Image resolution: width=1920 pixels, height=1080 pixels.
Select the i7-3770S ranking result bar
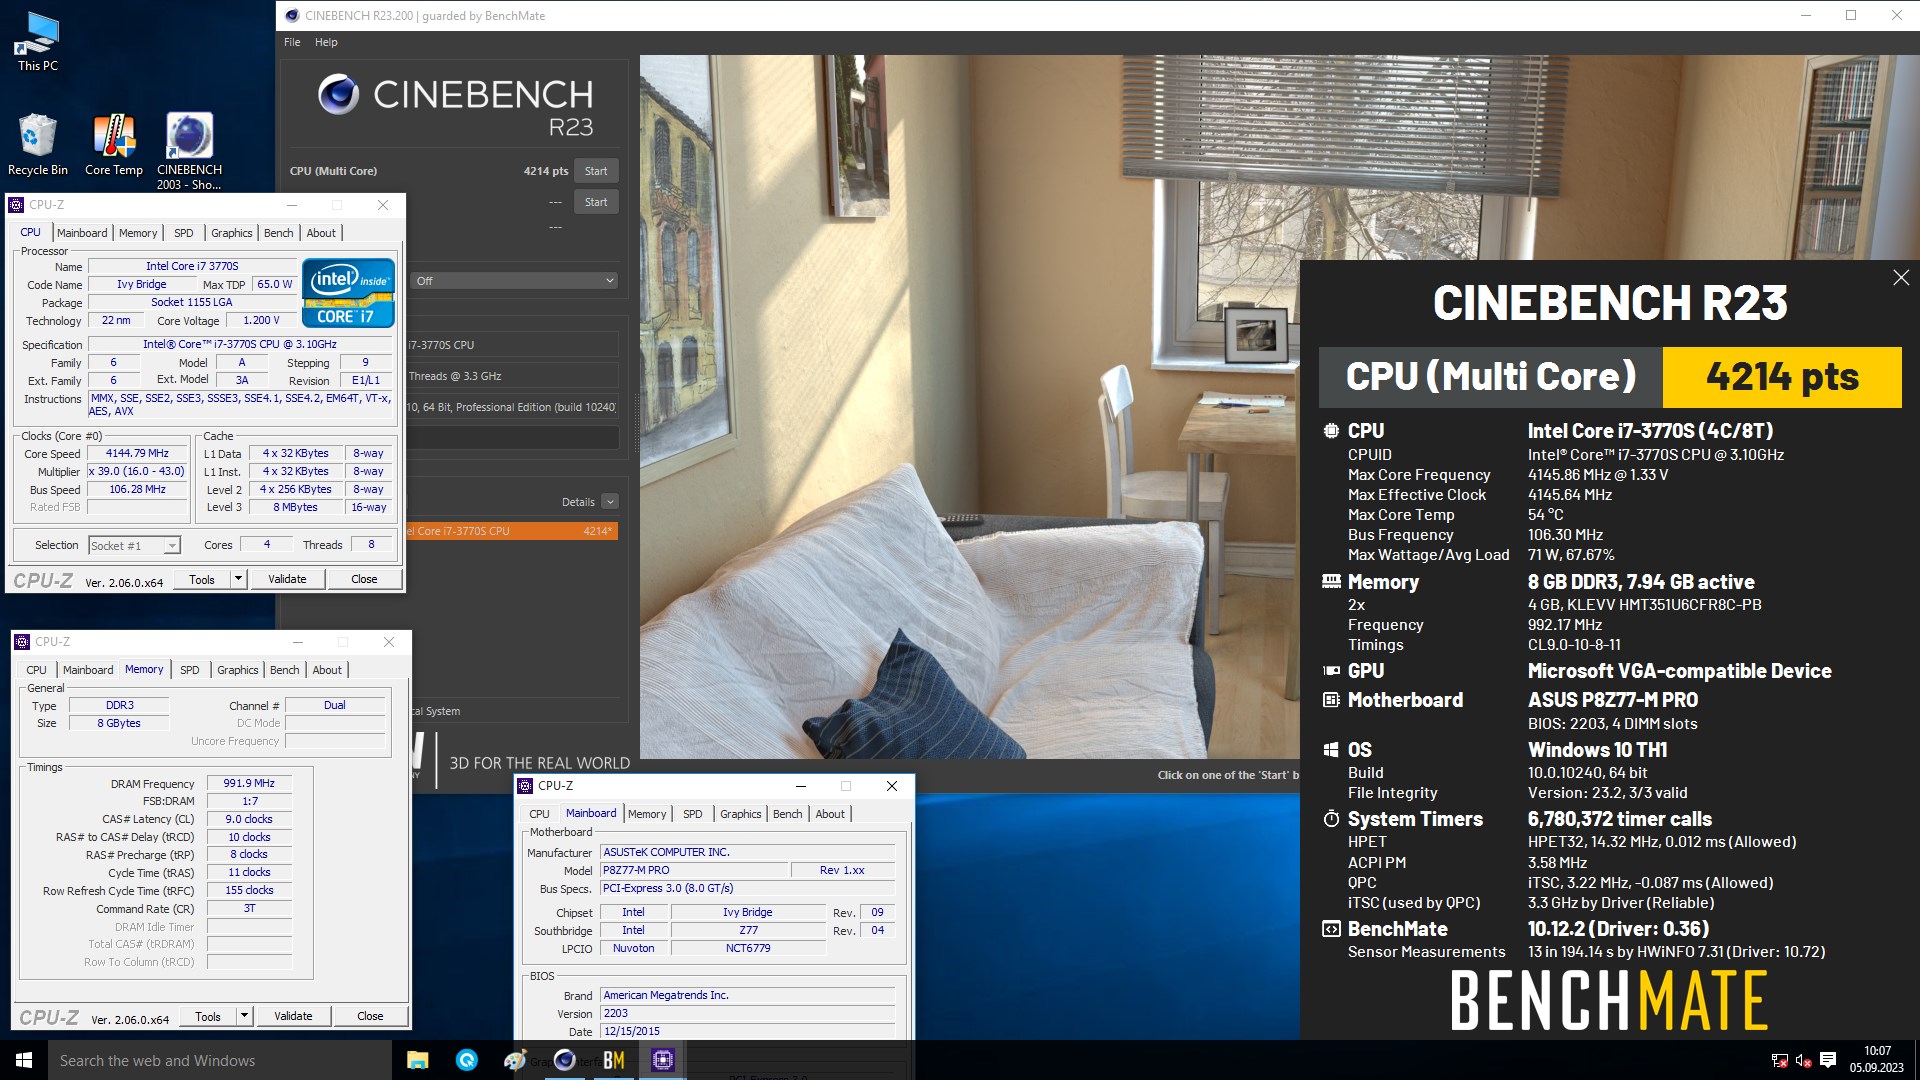[511, 531]
